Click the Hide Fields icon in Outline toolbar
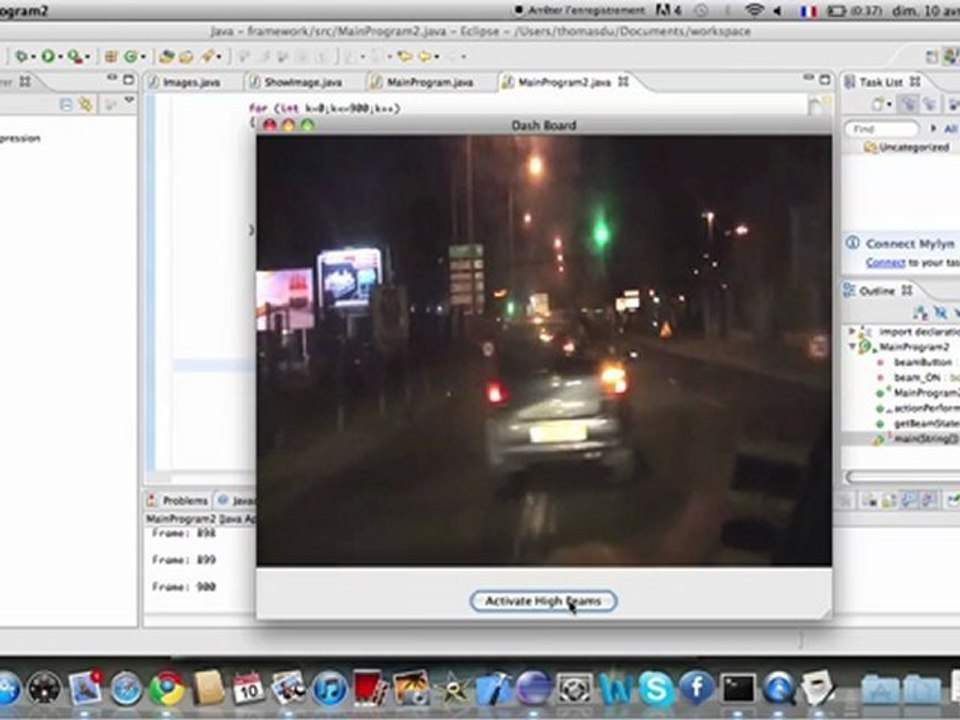This screenshot has width=960, height=720. (x=940, y=313)
